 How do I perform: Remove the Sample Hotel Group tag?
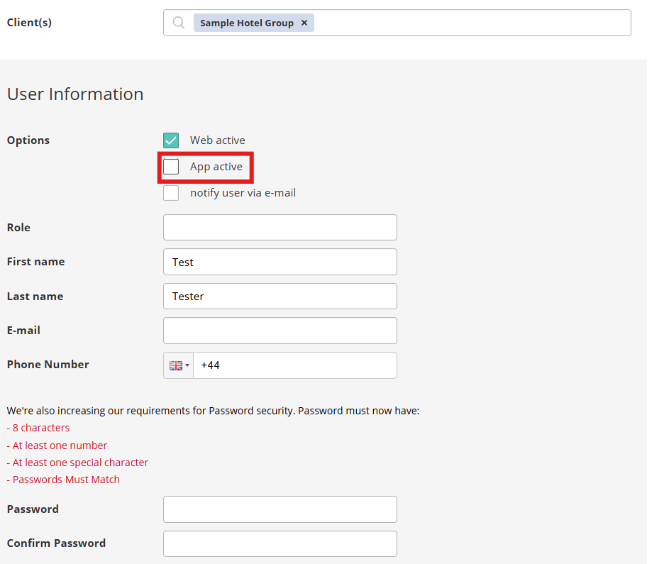point(304,23)
